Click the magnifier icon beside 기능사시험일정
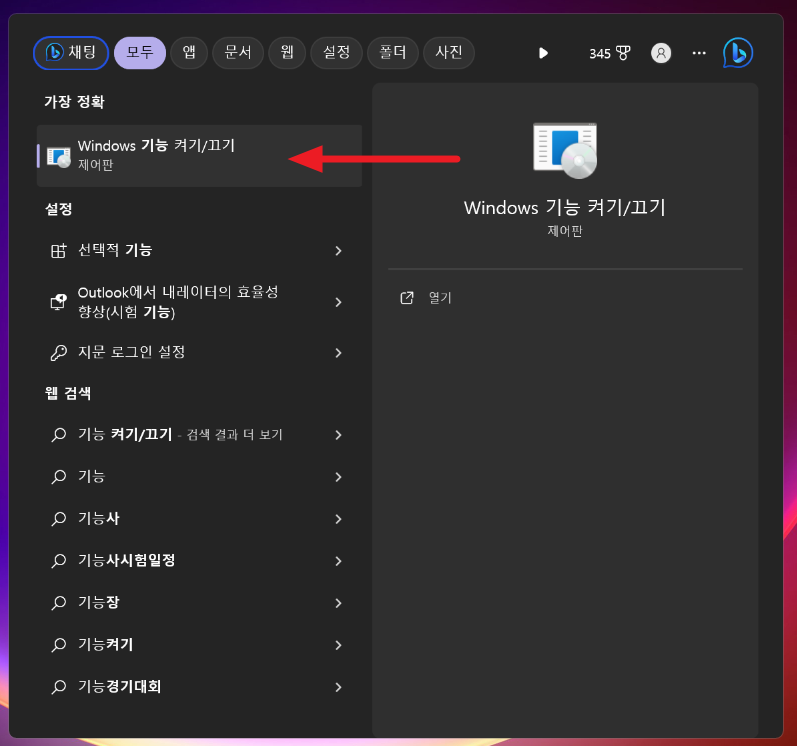The width and height of the screenshot is (797, 746). click(58, 561)
